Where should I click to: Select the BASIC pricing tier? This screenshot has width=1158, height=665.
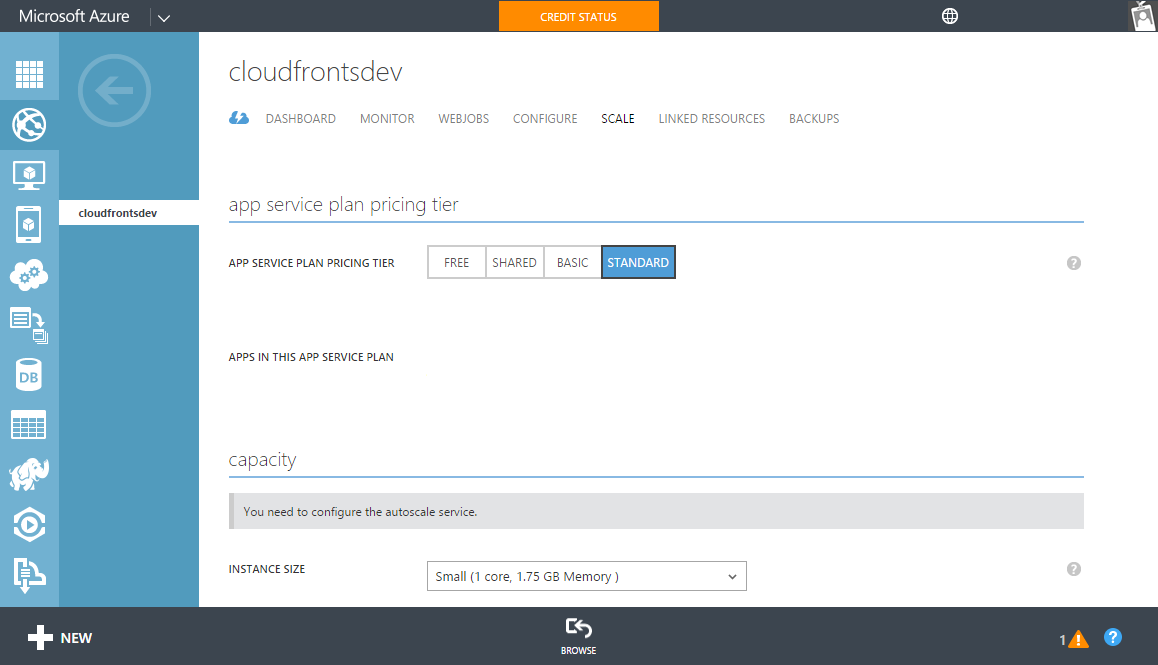tap(572, 262)
